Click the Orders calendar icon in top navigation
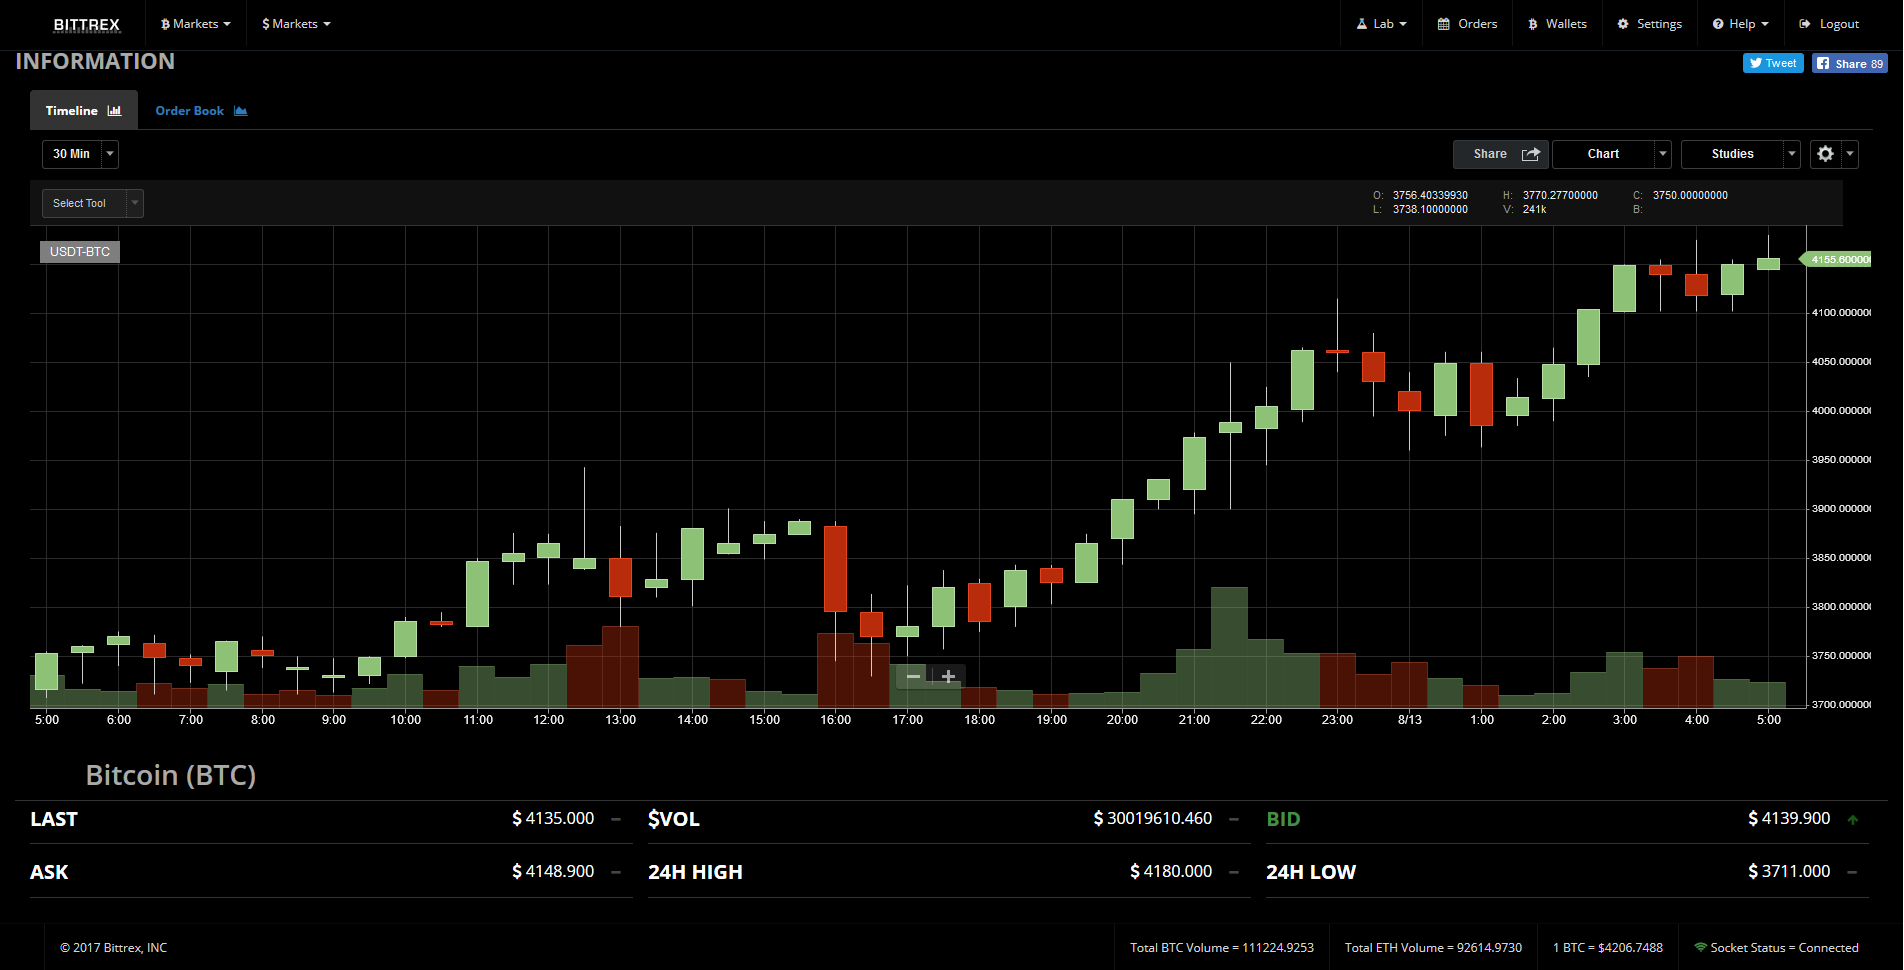 coord(1441,23)
